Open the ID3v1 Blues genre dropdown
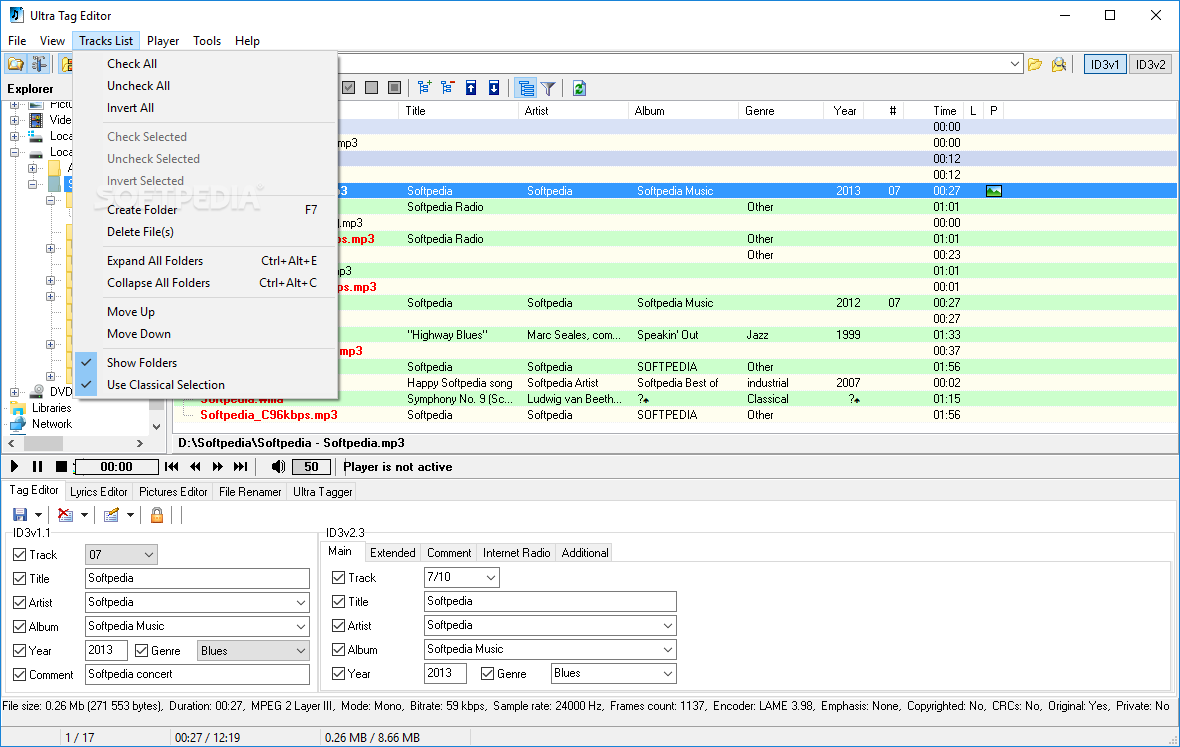This screenshot has height=747, width=1180. tap(301, 651)
